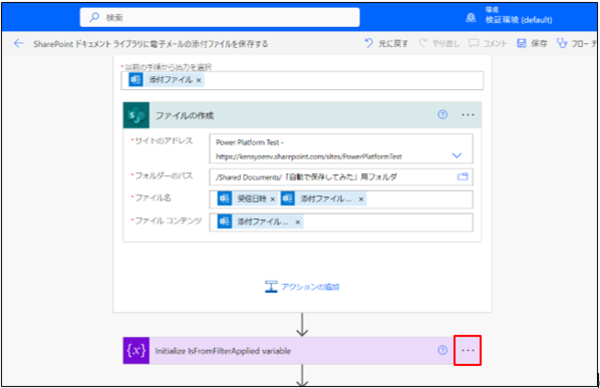The height and width of the screenshot is (388, 600).
Task: Open the environment picker icon
Action: coord(471,18)
